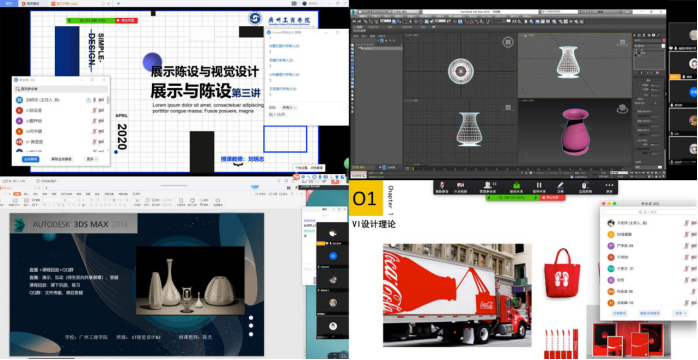Expand the More dropdown in Mac participants window

[x=679, y=313]
